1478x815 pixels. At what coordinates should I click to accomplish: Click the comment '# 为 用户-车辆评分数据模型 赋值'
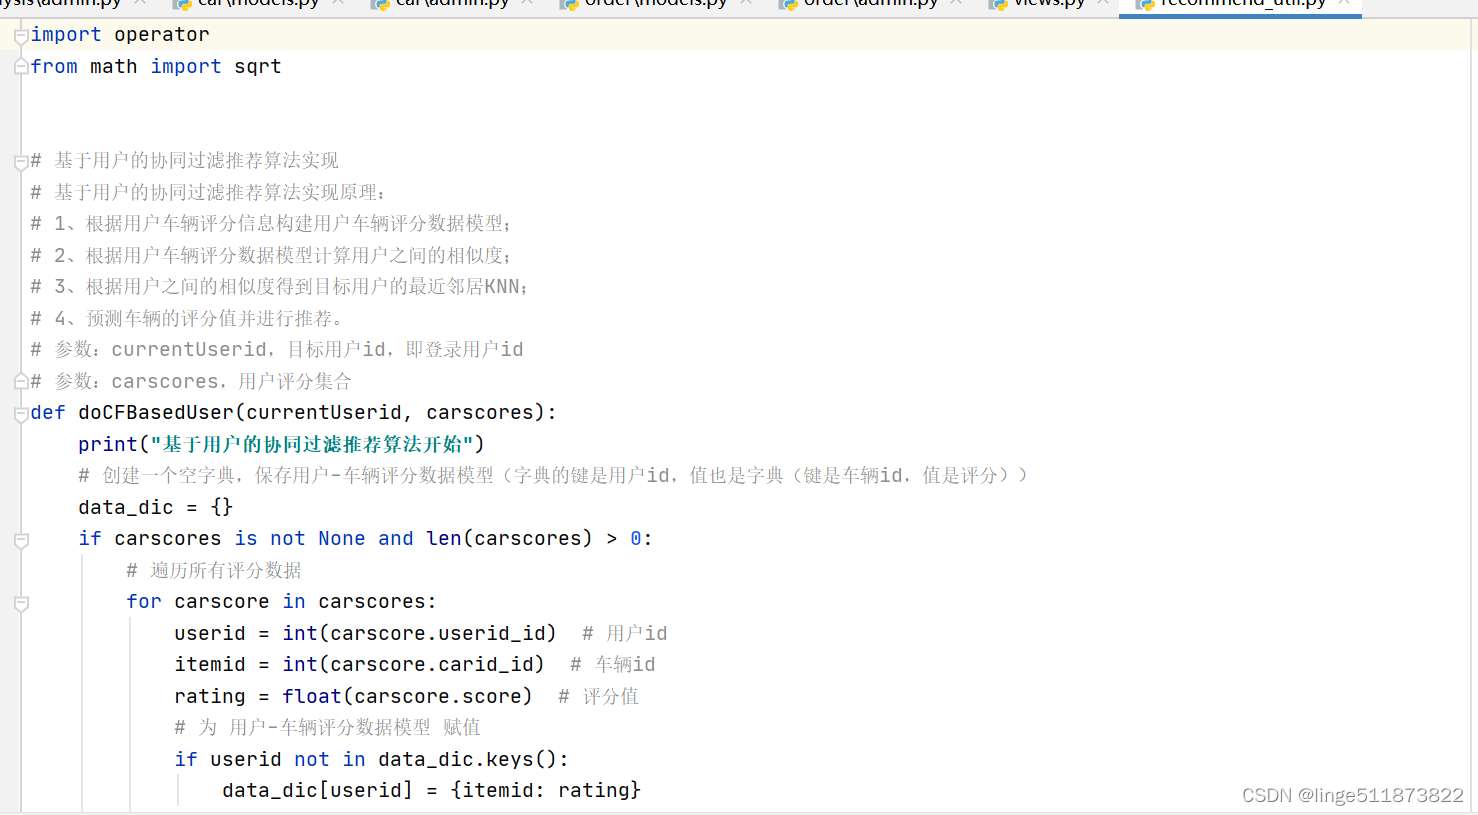(x=327, y=727)
